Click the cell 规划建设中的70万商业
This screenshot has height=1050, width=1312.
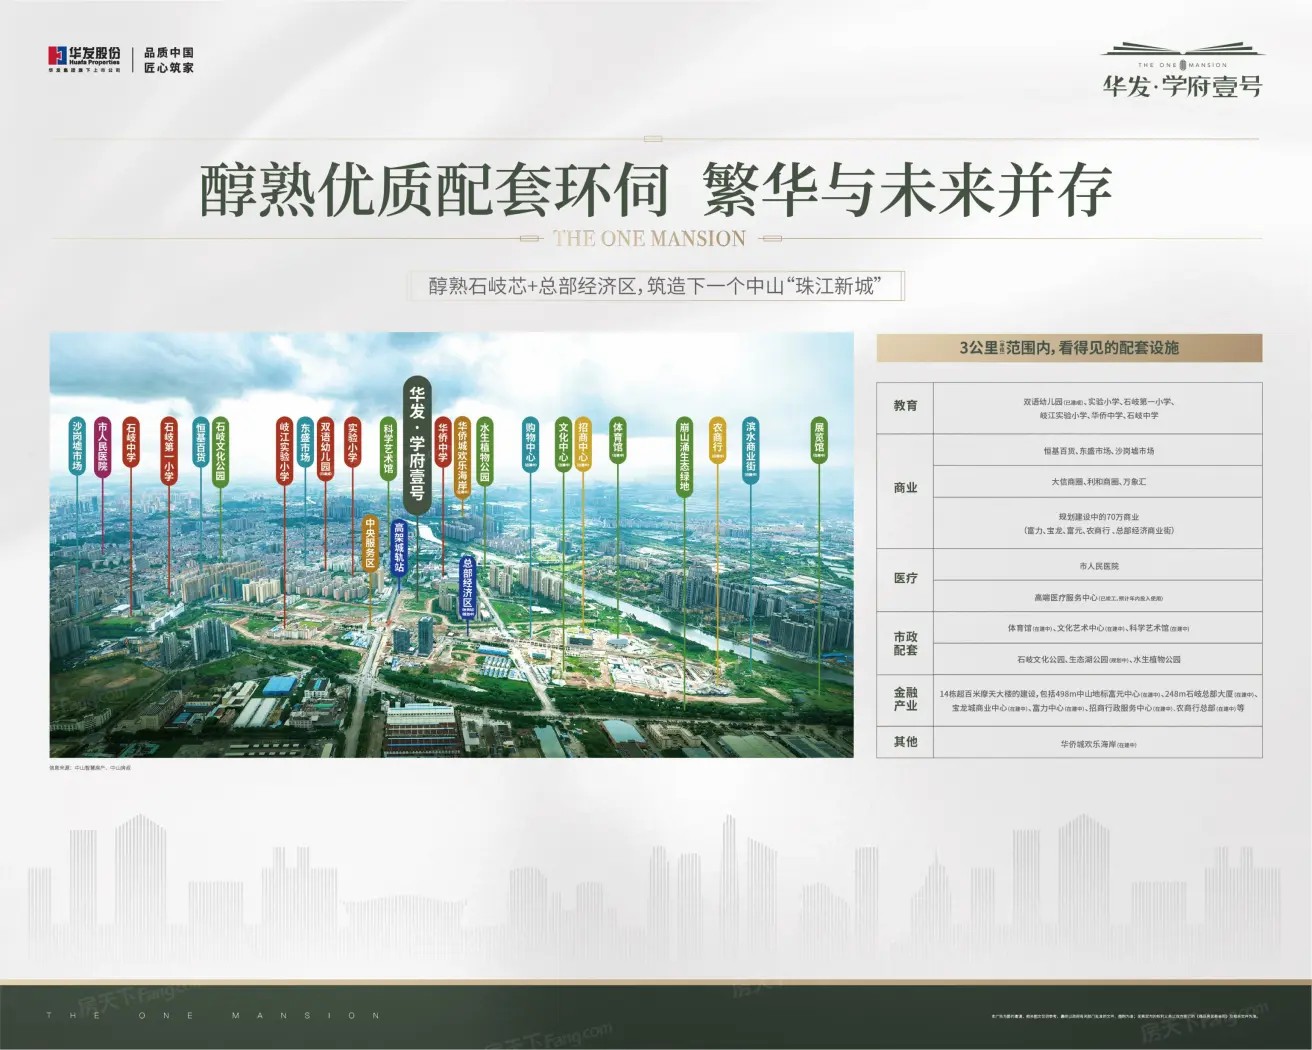[x=1098, y=524]
